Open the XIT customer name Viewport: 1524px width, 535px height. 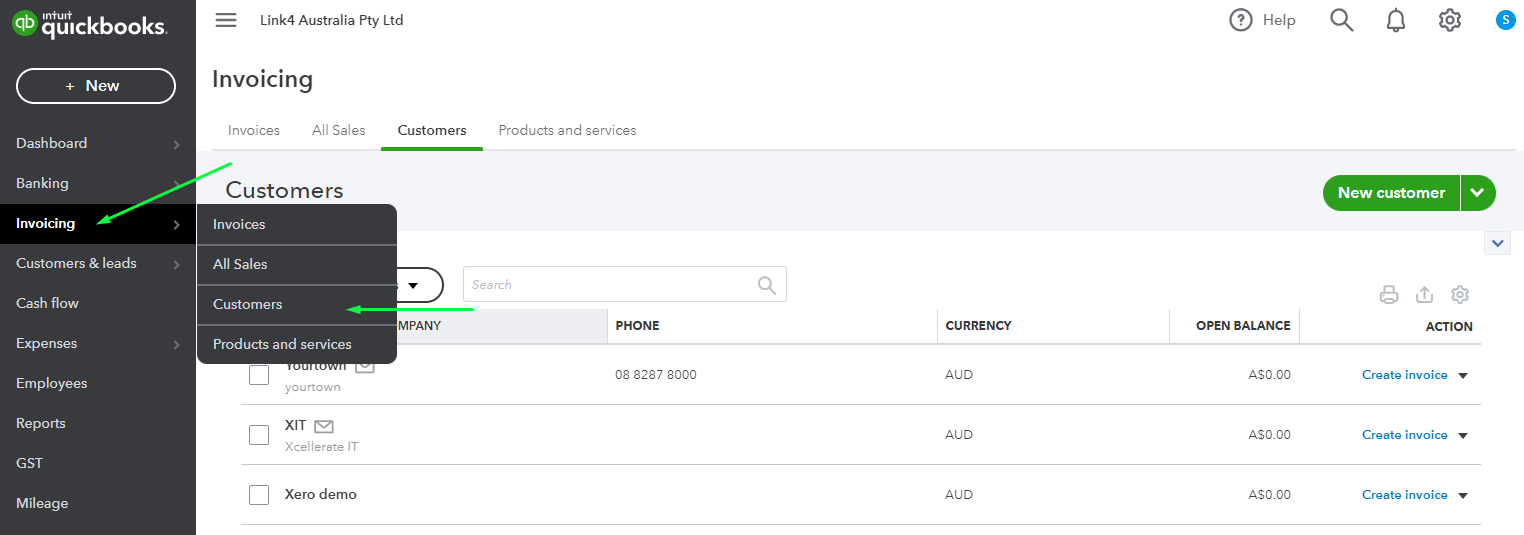pyautogui.click(x=295, y=426)
